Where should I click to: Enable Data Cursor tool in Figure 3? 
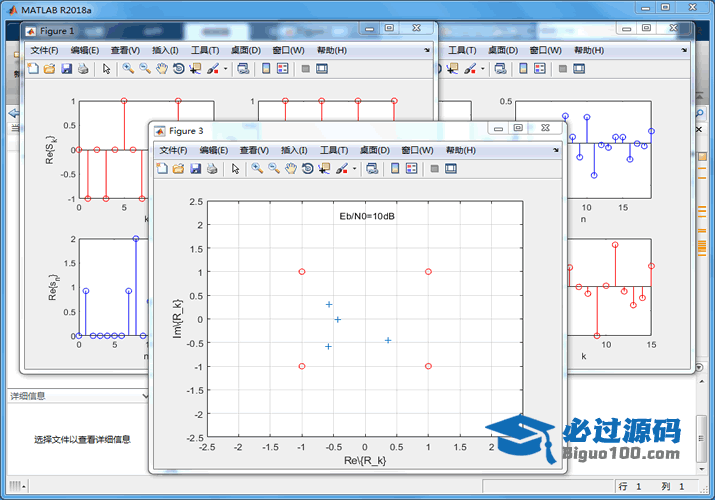pos(324,169)
